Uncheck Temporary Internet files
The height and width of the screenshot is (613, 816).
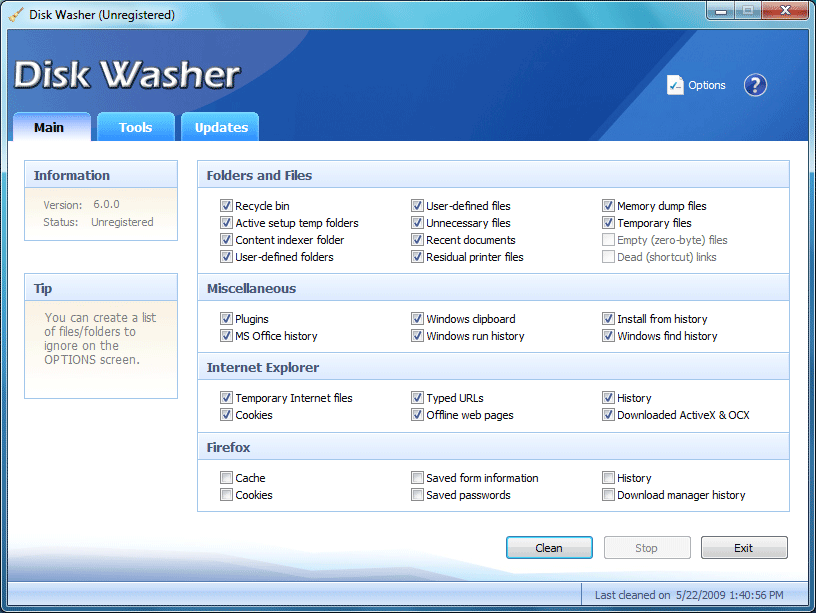[x=226, y=398]
